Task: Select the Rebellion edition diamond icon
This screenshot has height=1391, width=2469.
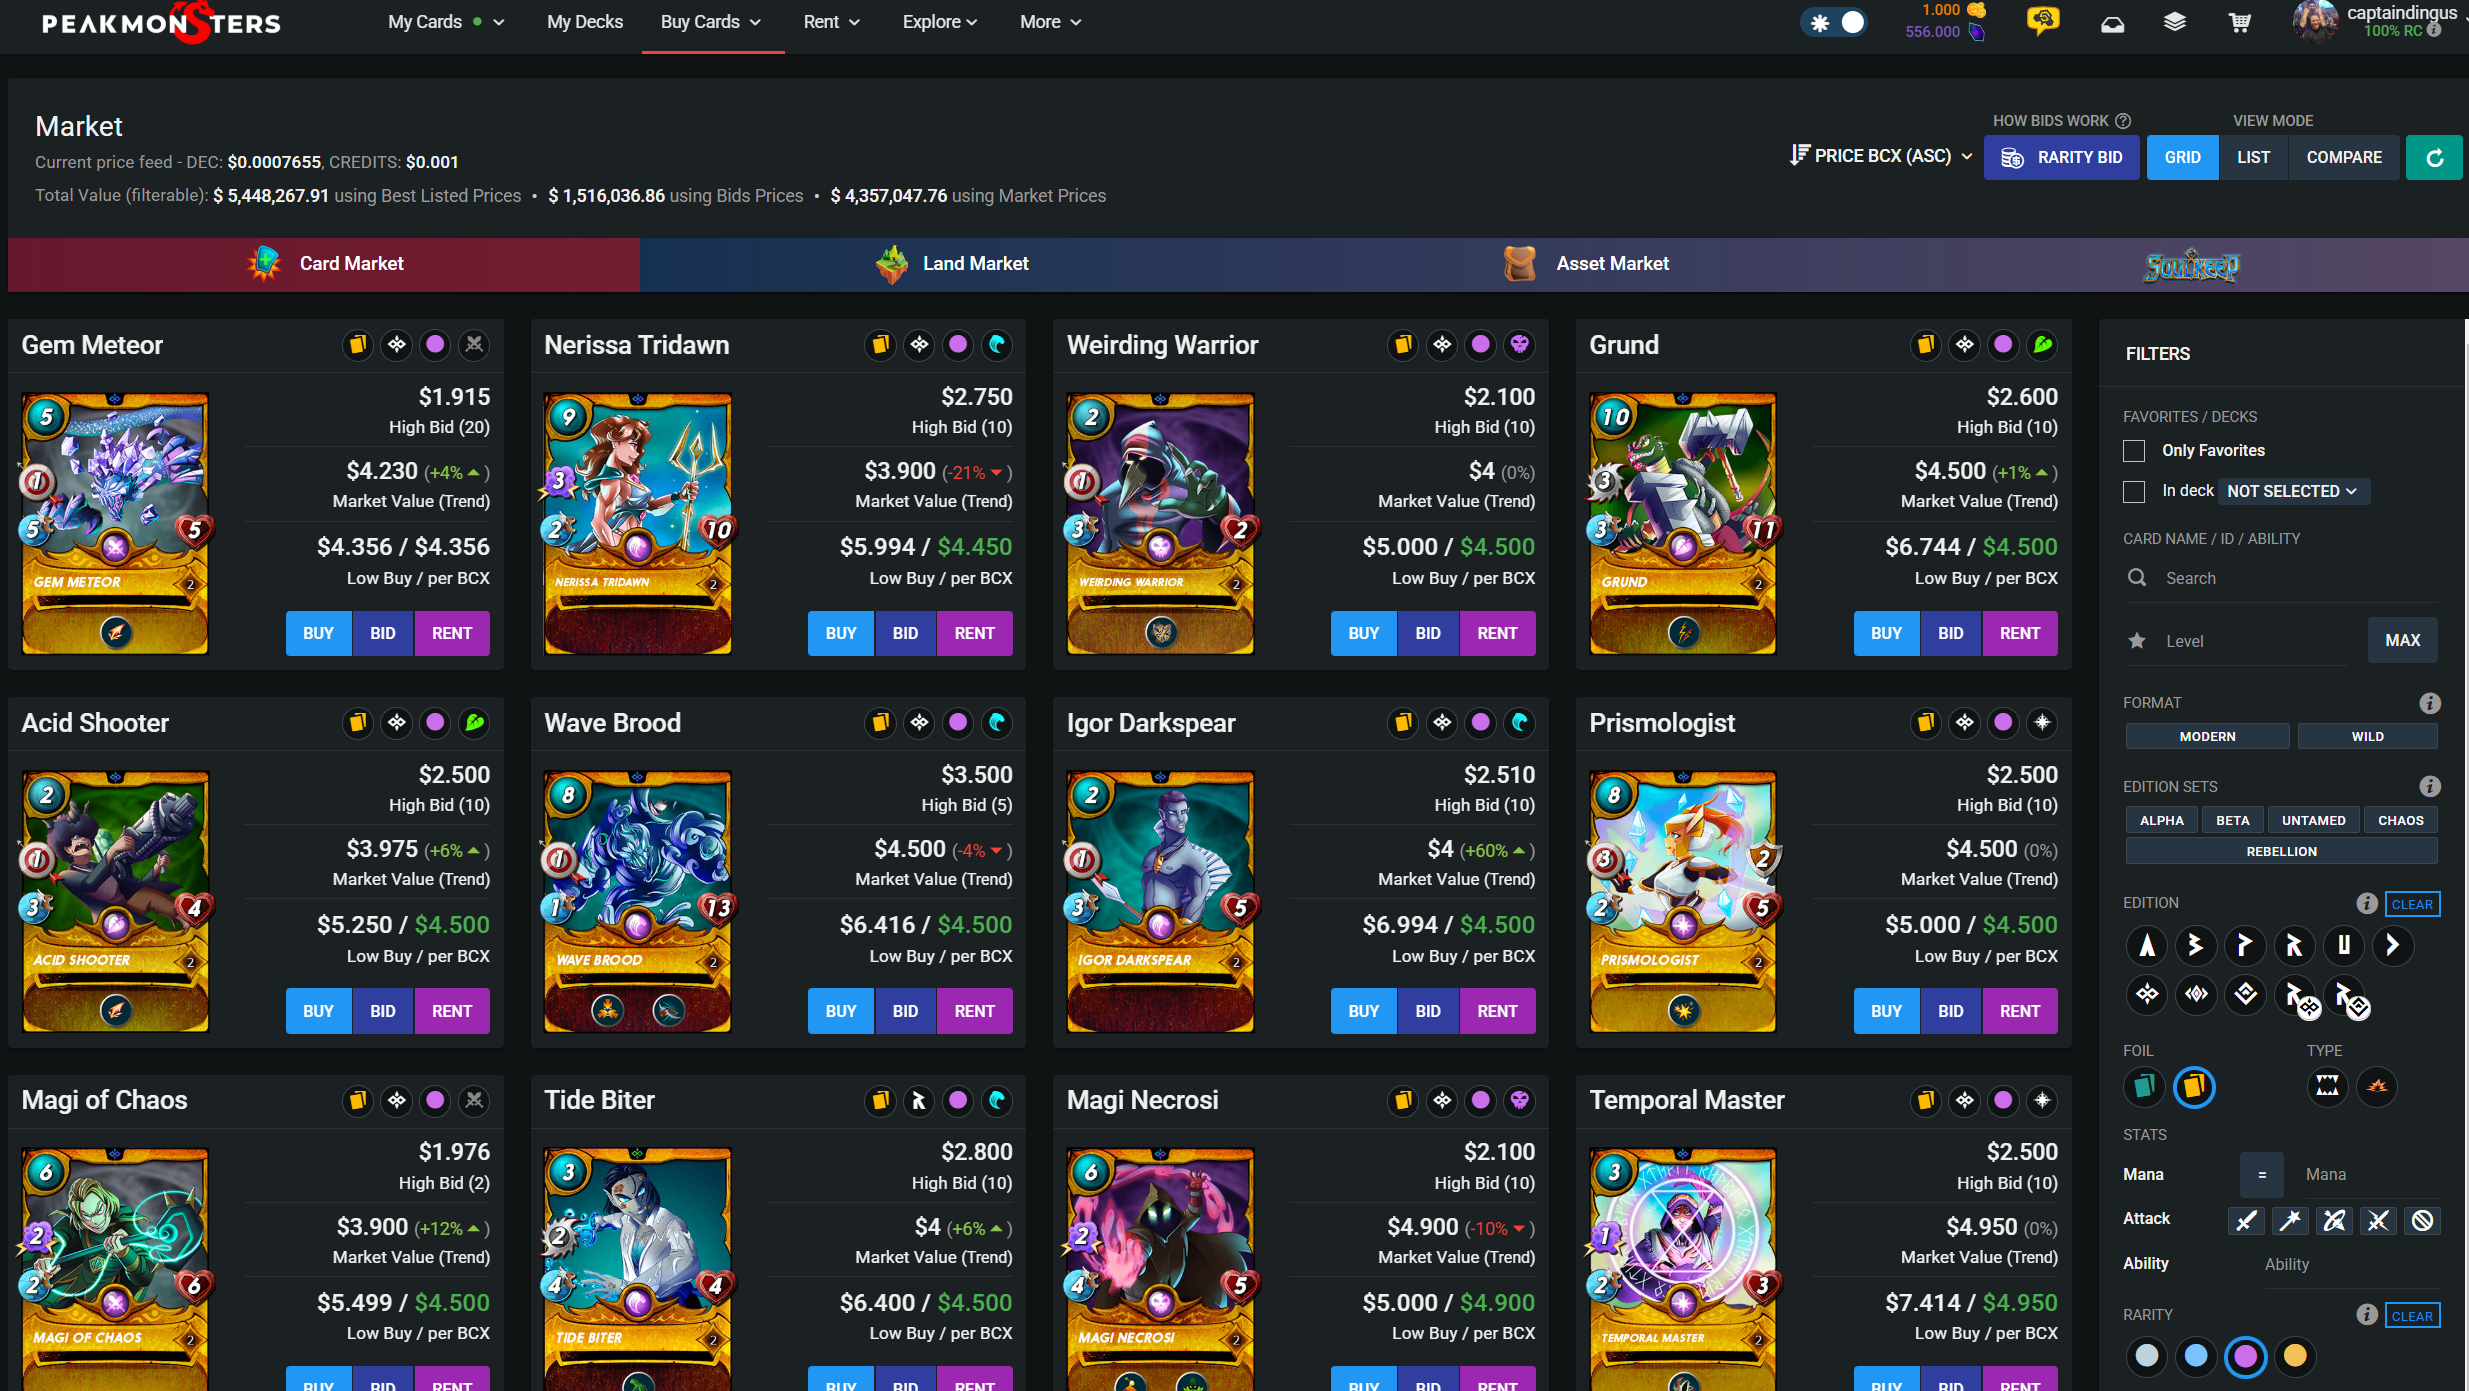Action: (2245, 994)
